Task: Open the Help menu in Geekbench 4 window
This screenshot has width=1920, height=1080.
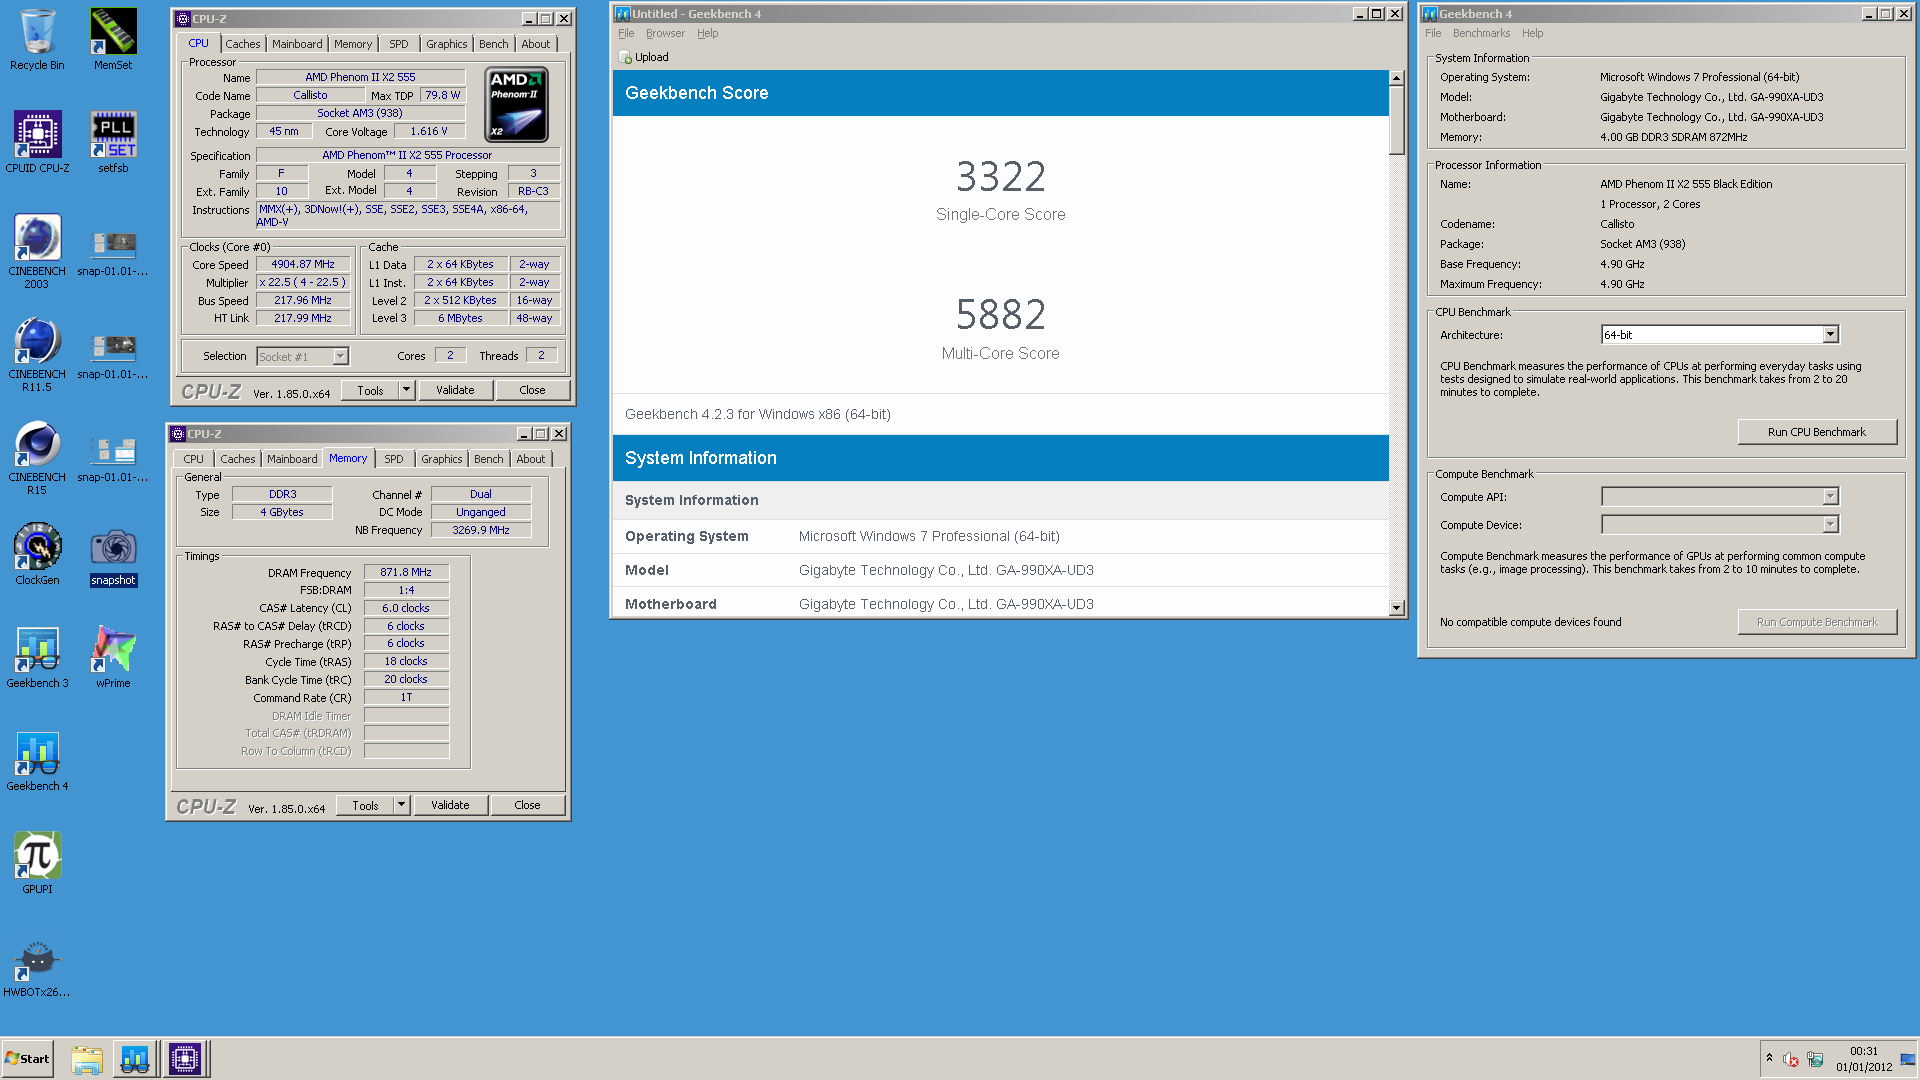Action: [1532, 33]
